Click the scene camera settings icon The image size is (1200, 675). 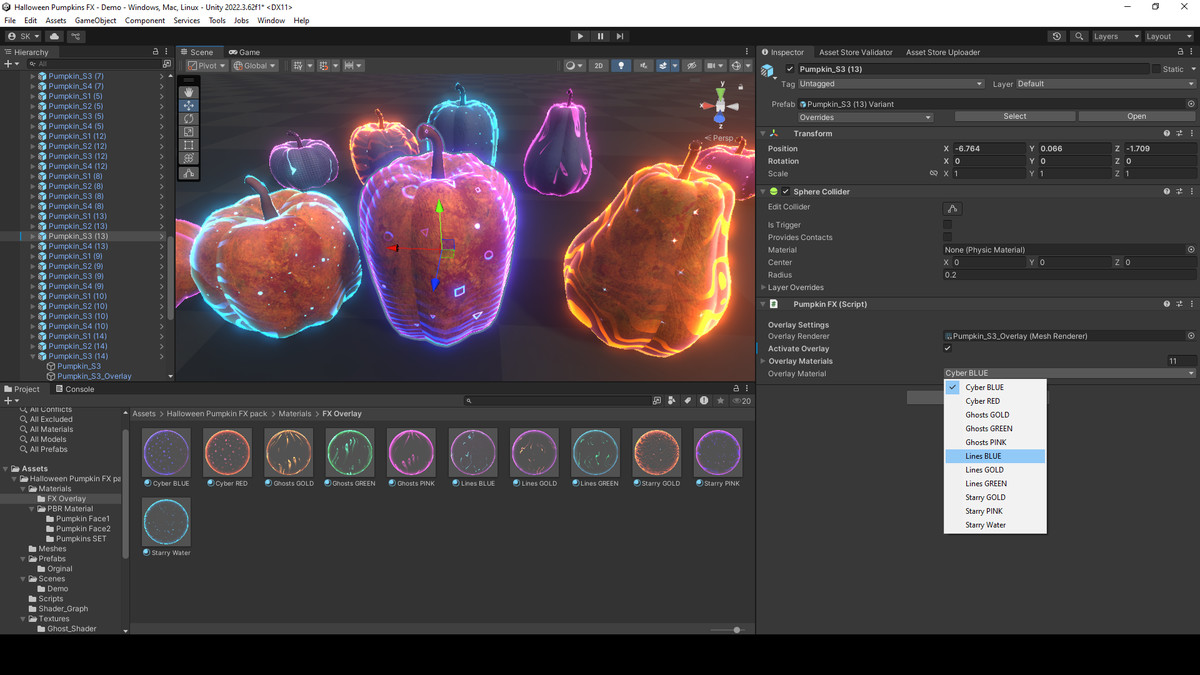tap(715, 66)
